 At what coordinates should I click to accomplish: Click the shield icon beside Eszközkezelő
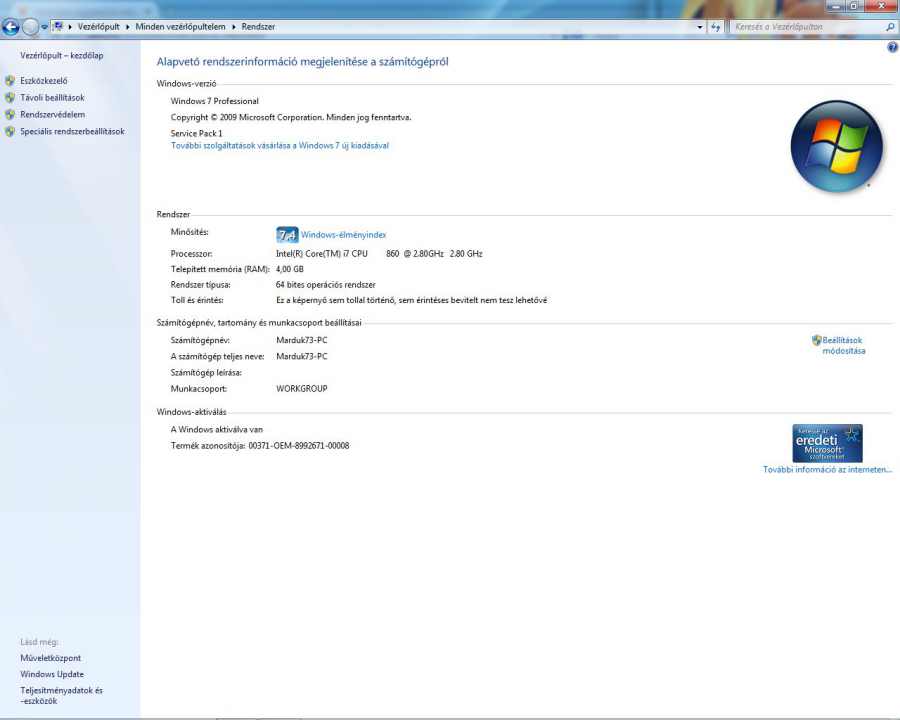tap(10, 81)
